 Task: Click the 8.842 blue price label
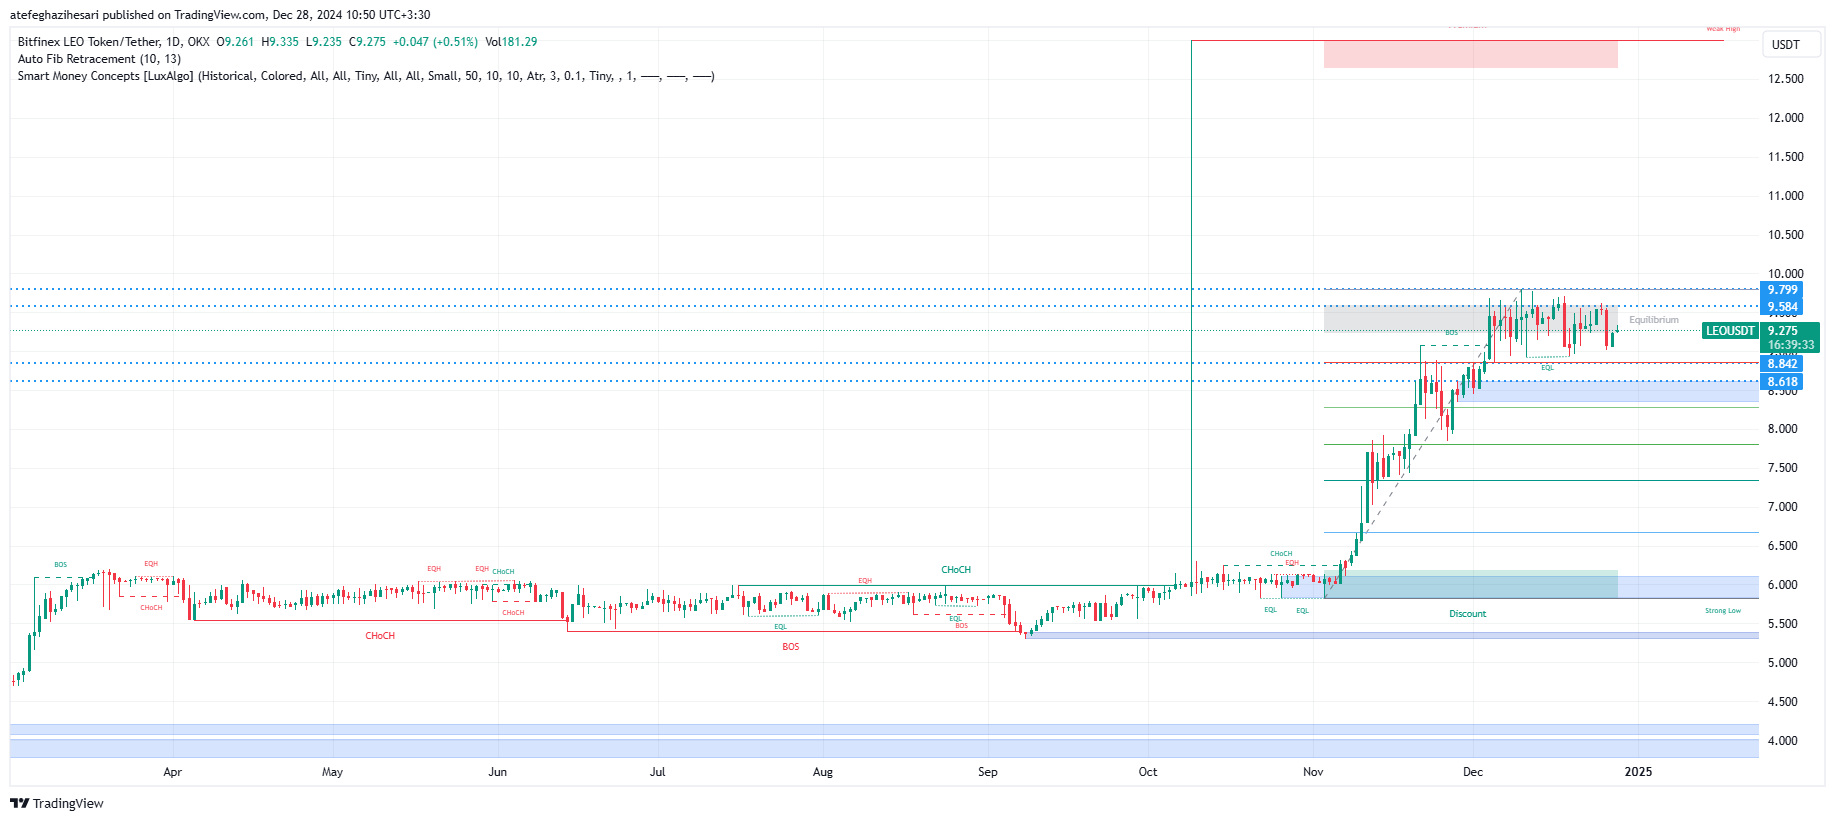click(x=1782, y=364)
